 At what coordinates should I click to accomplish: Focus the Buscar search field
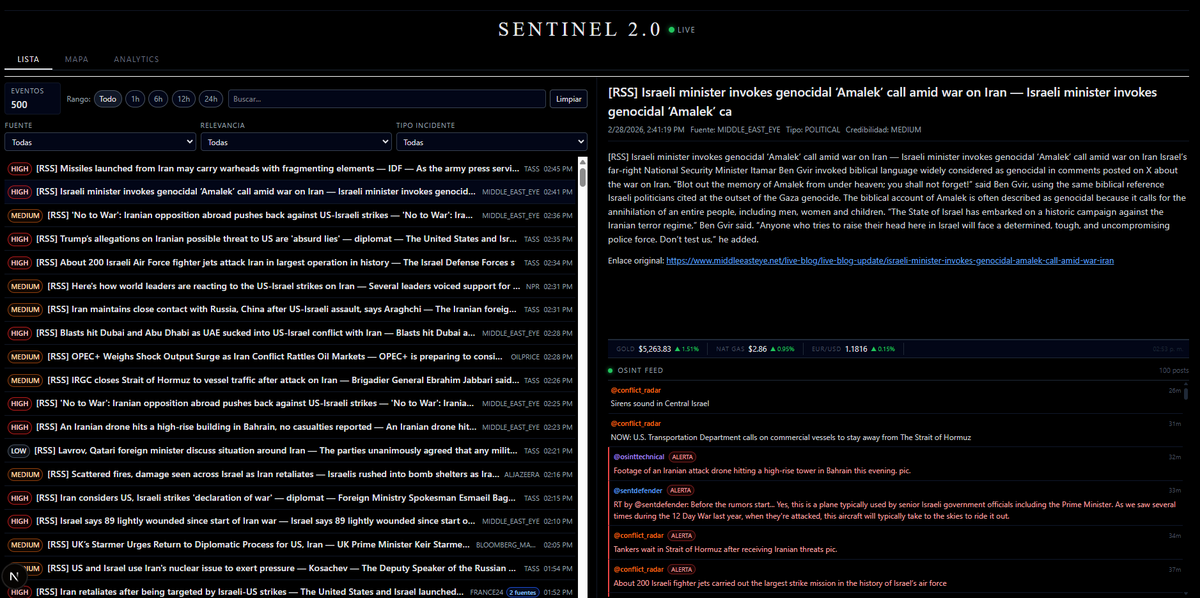tap(386, 99)
